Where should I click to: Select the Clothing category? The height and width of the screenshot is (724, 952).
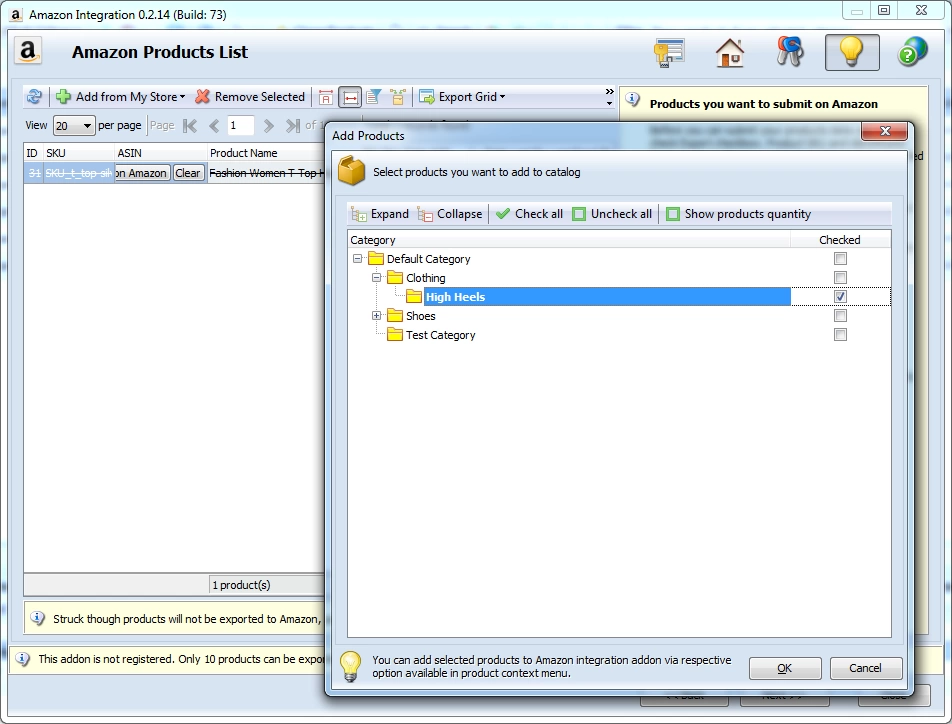coord(426,278)
